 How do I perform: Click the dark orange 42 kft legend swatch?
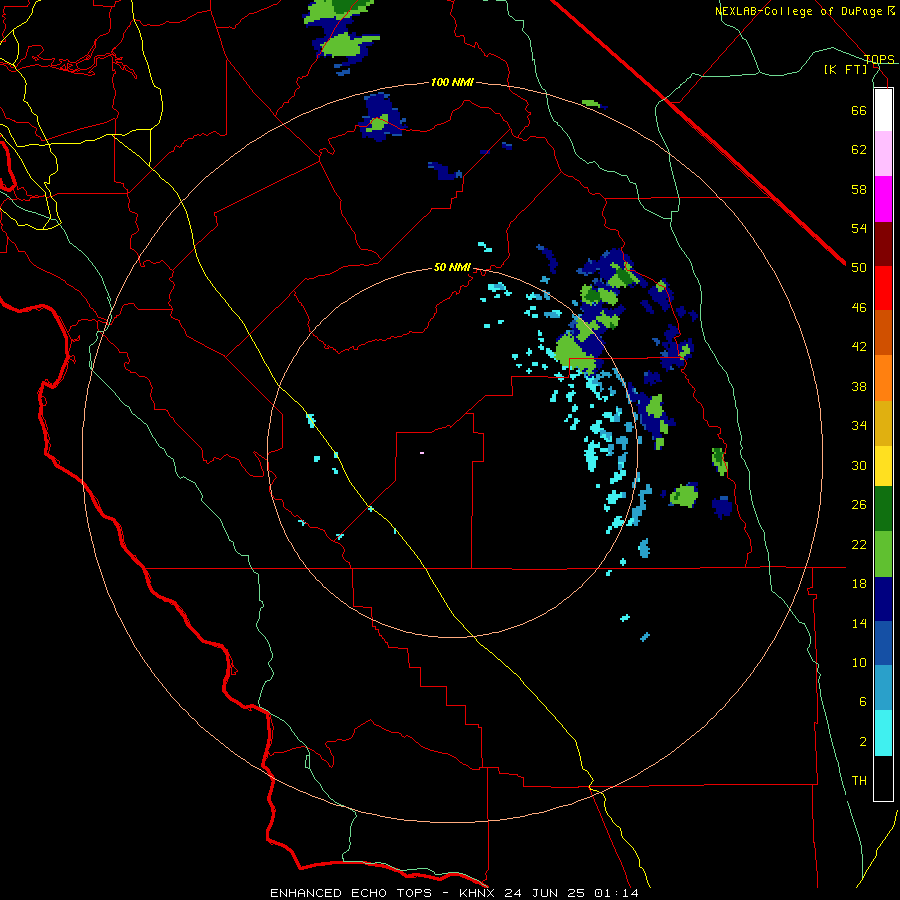tap(883, 332)
